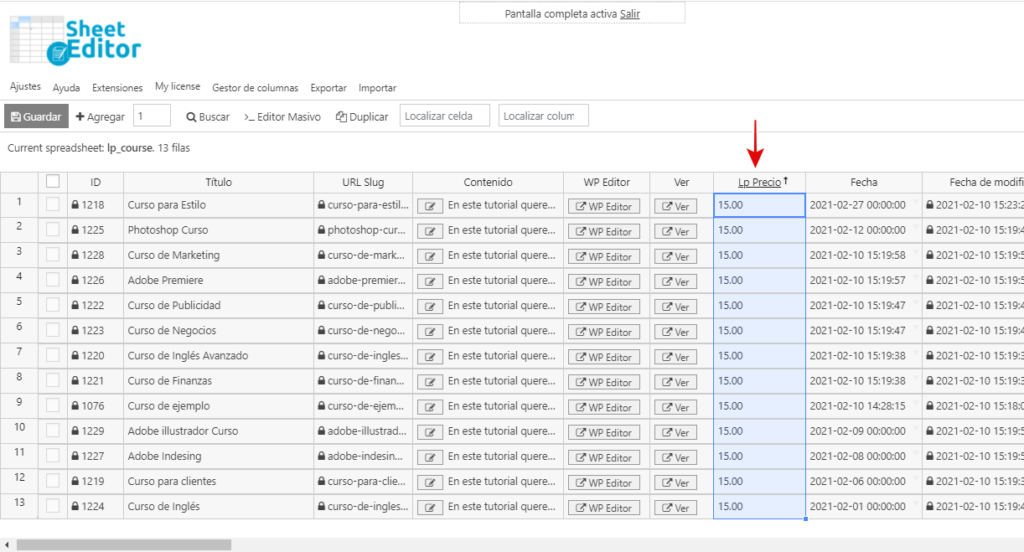Select the Adobe Premiere row checkbox

click(53, 280)
